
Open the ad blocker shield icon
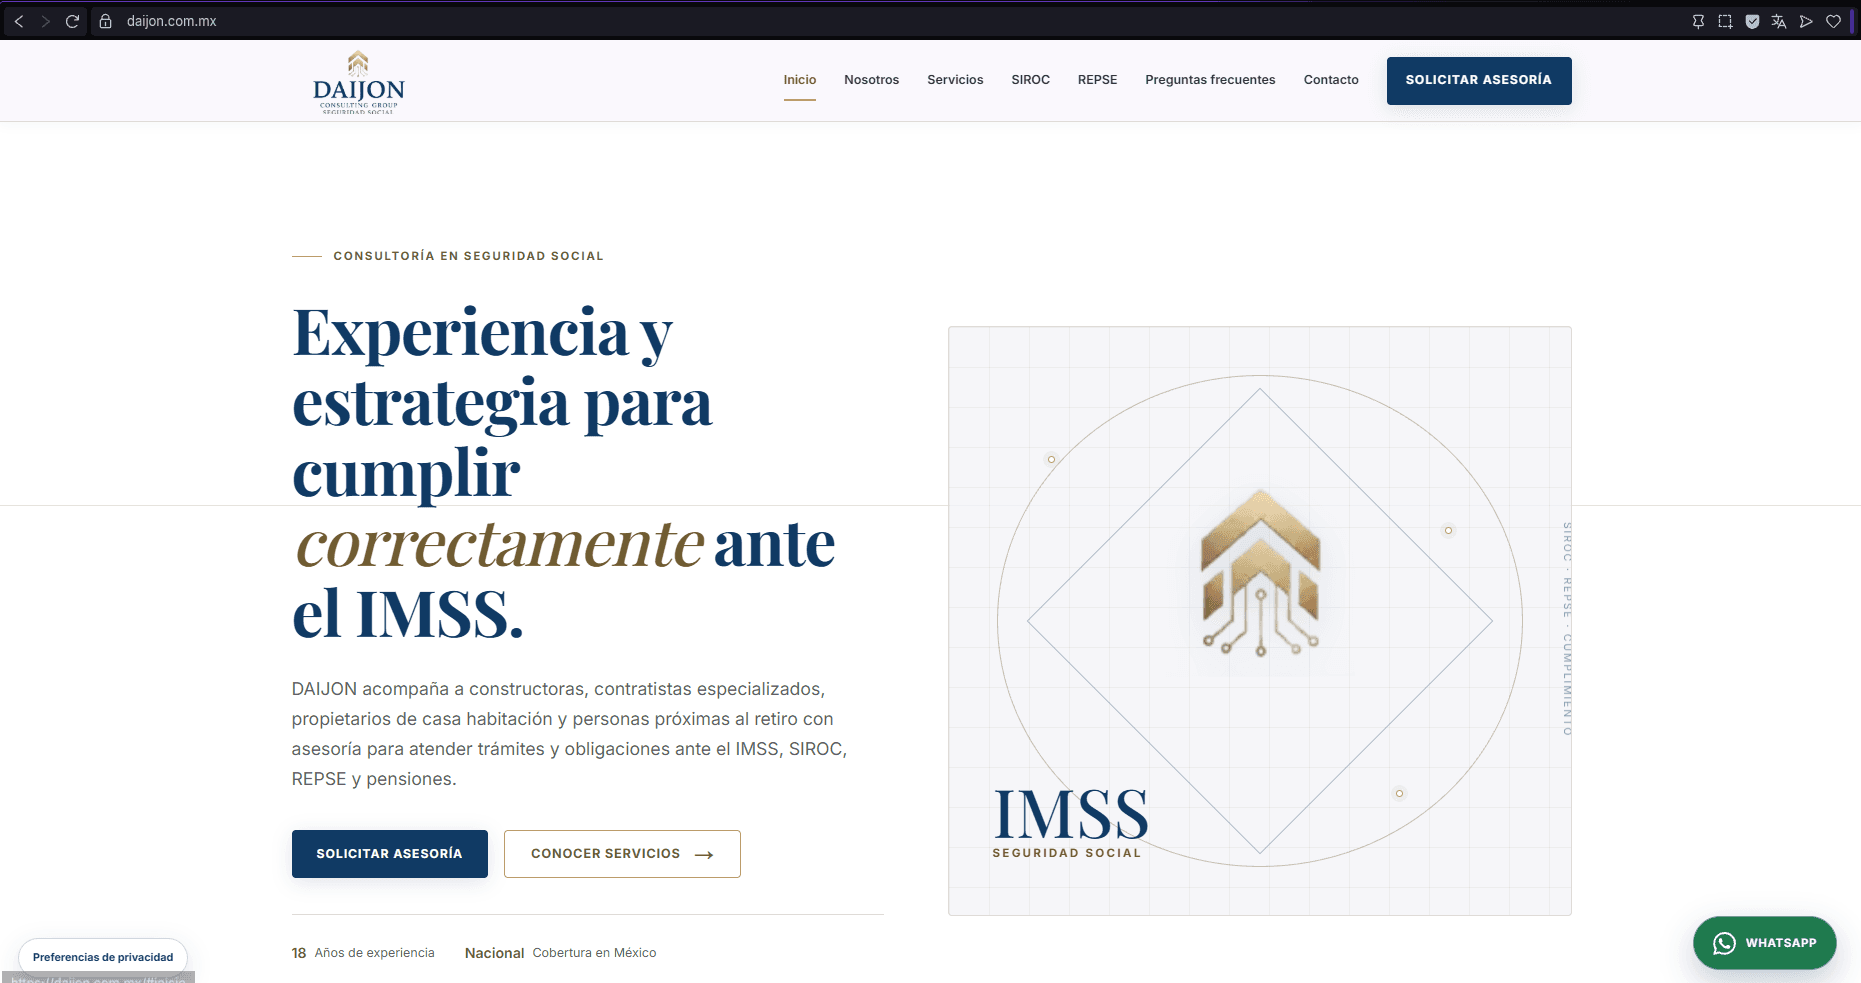1752,21
